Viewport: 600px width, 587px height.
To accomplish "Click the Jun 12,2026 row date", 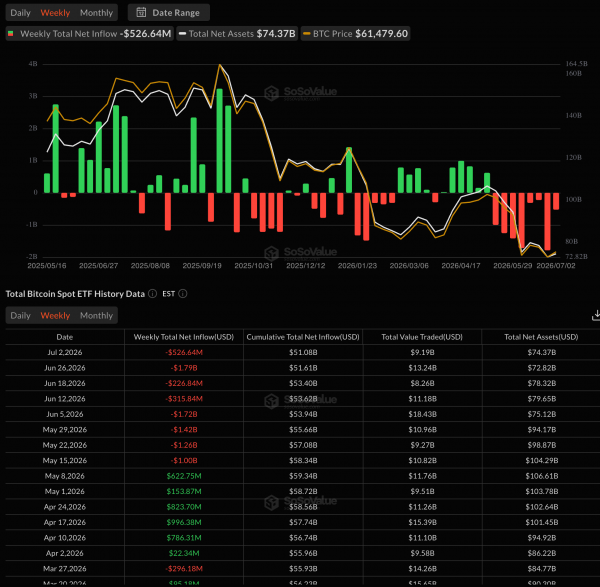I will [65, 399].
